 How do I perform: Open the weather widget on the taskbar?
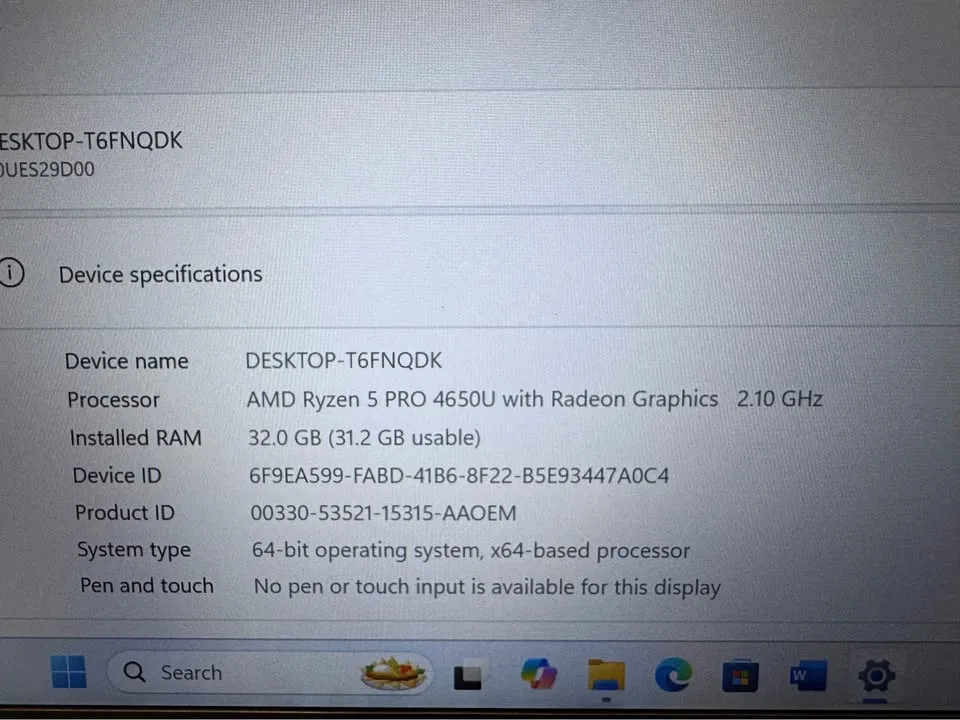[x=393, y=673]
